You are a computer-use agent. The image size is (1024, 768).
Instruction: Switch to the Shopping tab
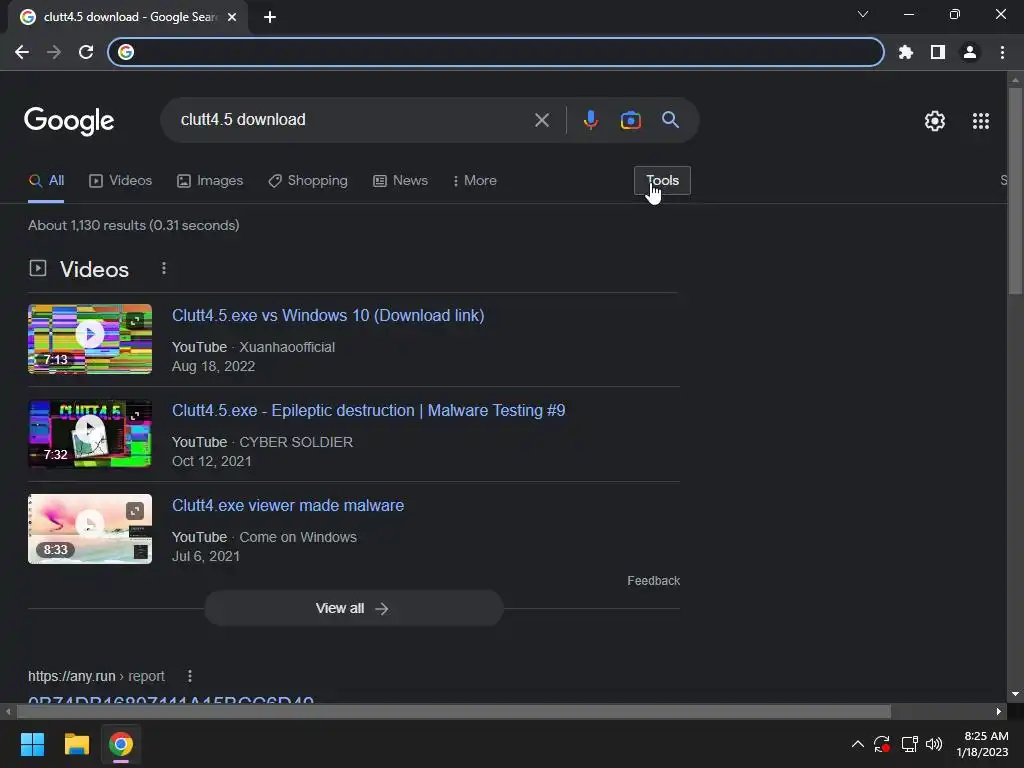point(308,181)
